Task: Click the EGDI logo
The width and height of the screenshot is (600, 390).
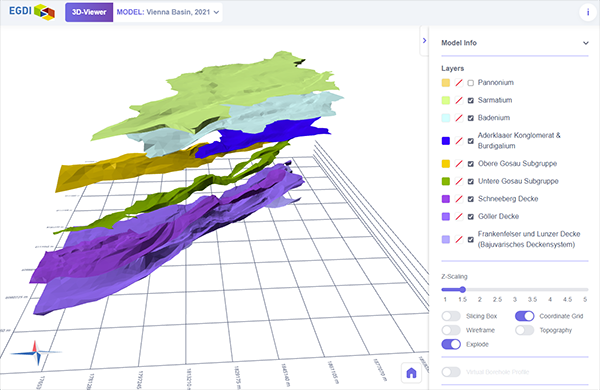Action: pos(32,12)
